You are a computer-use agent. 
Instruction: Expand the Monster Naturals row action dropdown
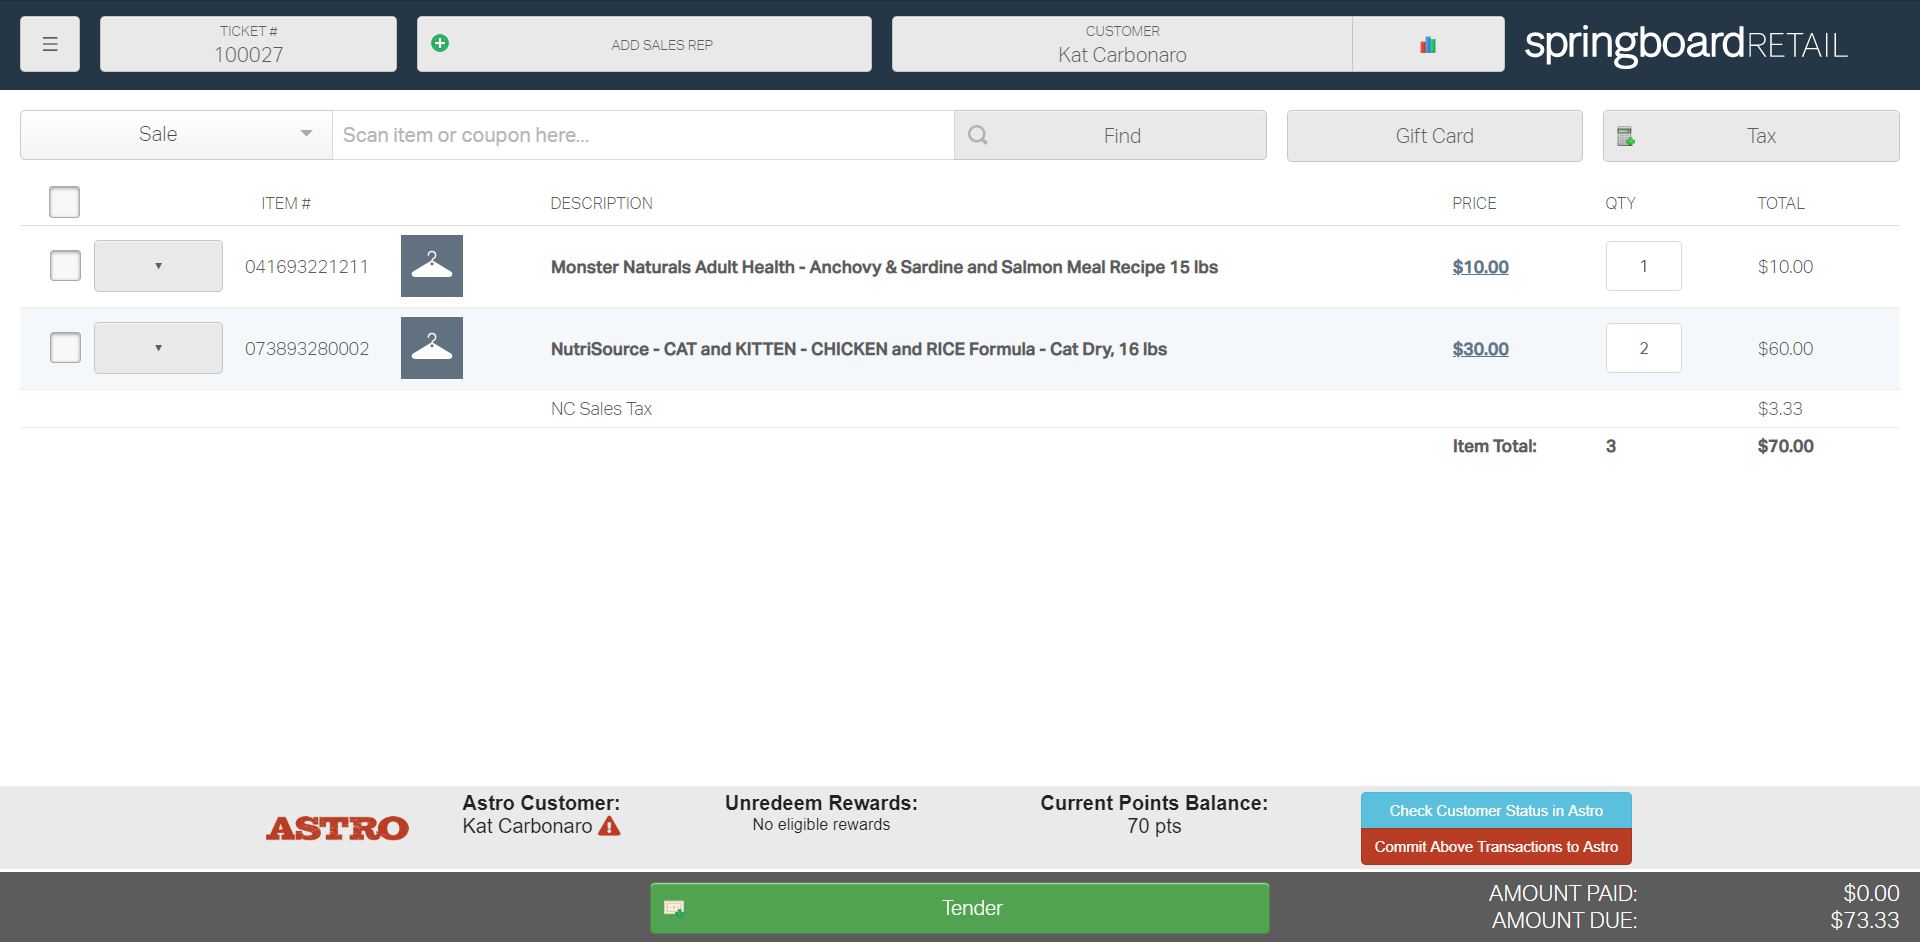158,266
